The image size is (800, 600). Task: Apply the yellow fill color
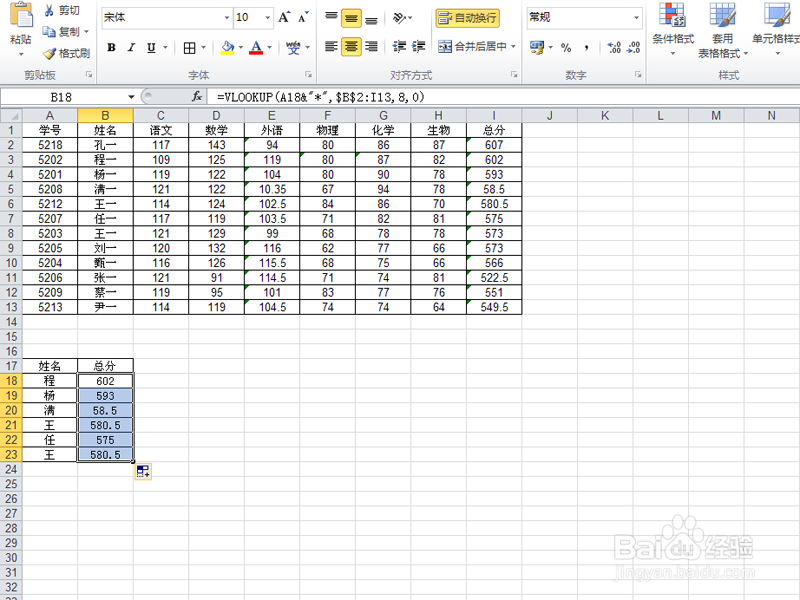(227, 47)
